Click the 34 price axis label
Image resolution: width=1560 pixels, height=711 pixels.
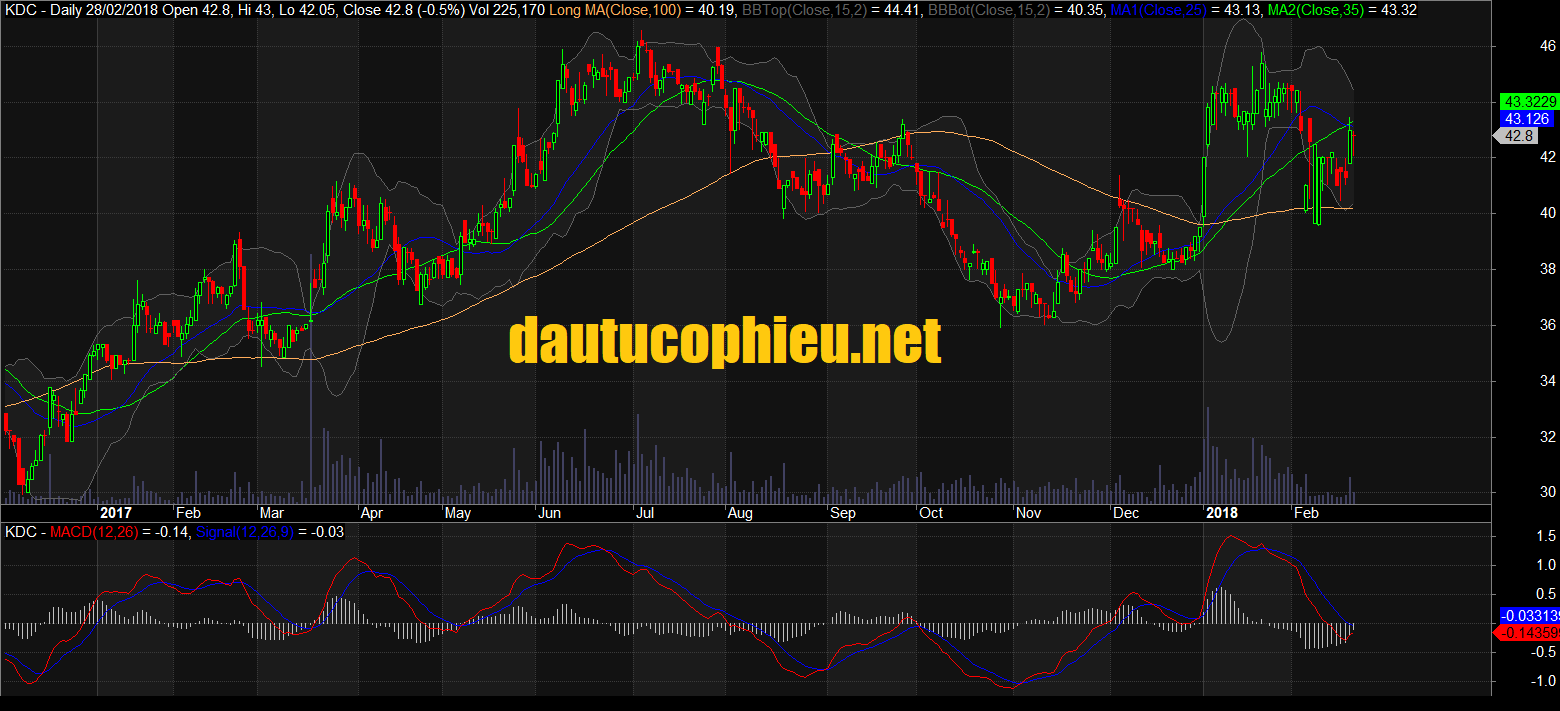1547,381
